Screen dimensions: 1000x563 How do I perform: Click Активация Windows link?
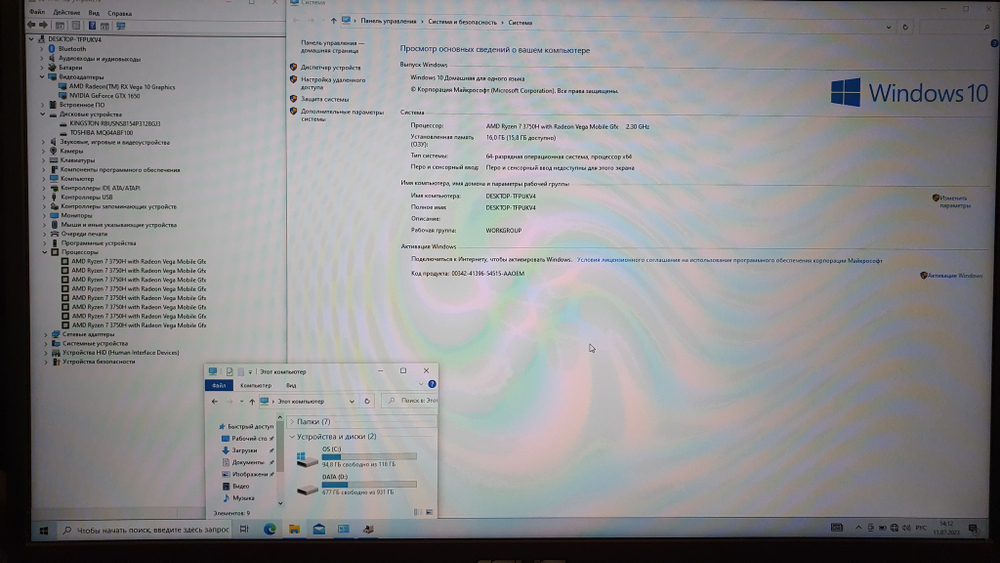click(x=955, y=275)
